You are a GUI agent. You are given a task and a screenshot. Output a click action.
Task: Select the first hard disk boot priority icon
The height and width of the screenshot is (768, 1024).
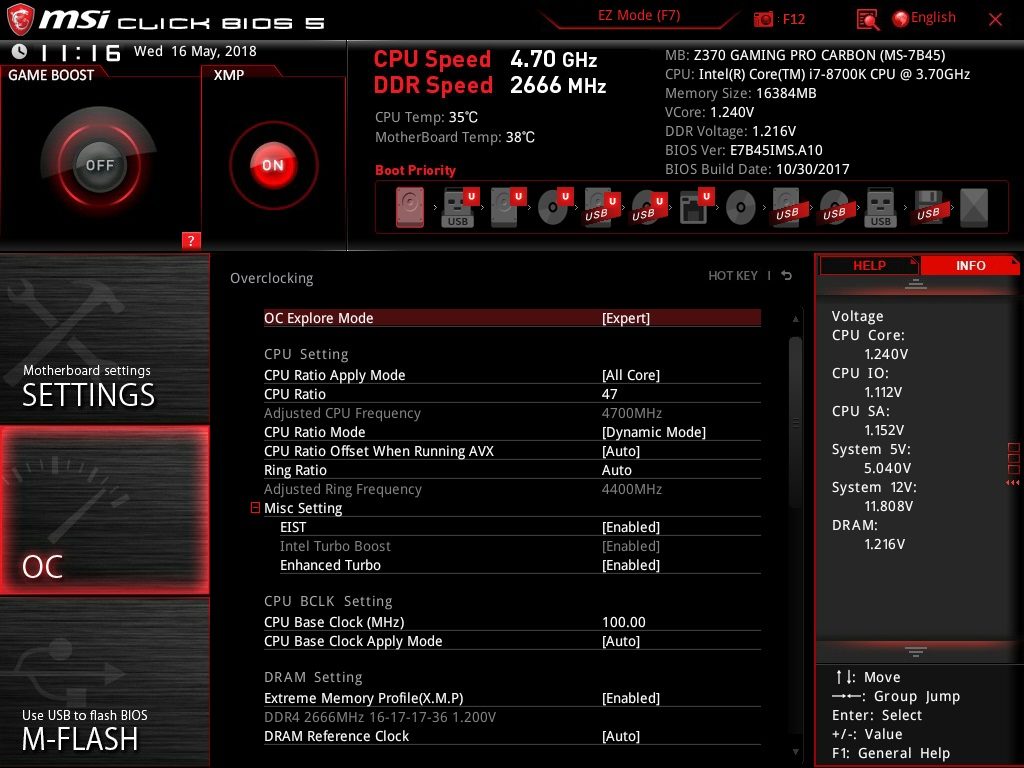point(410,208)
